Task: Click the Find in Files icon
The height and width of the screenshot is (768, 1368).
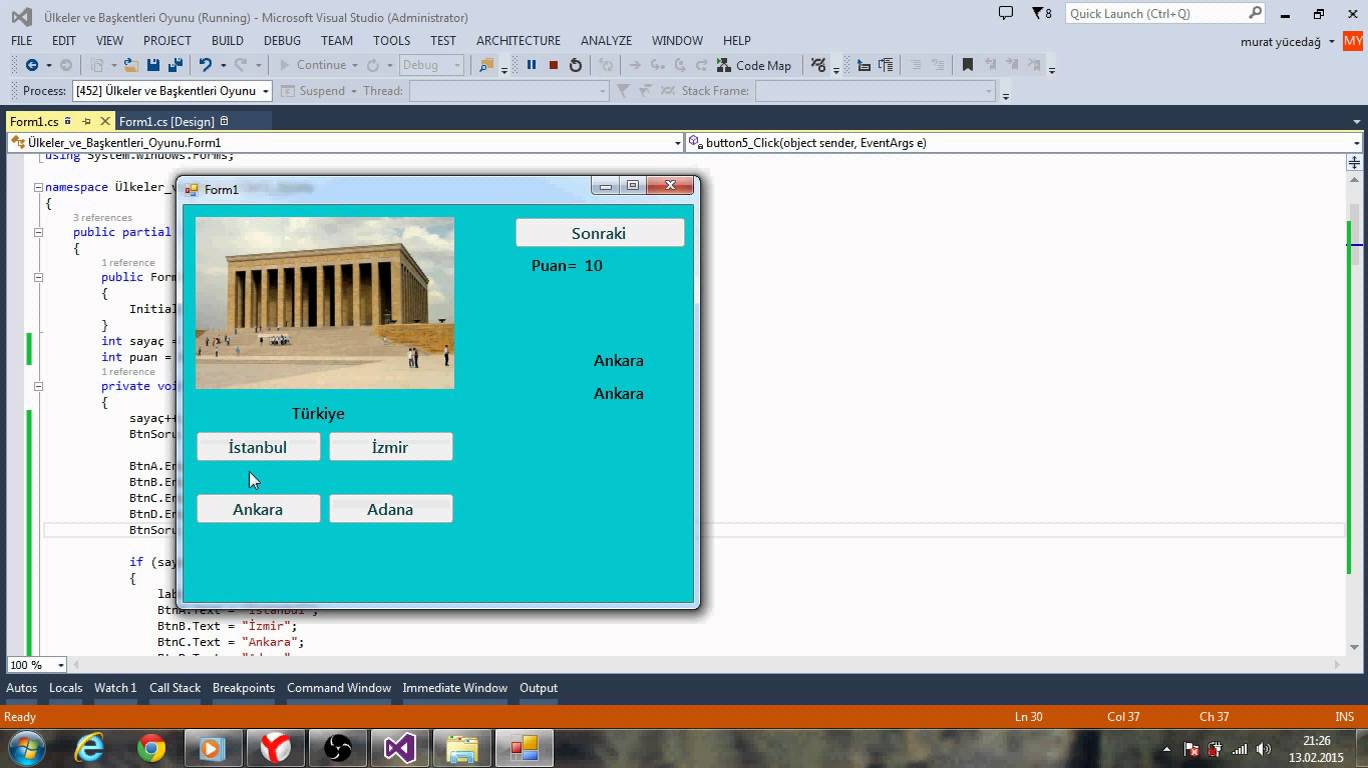Action: point(487,65)
